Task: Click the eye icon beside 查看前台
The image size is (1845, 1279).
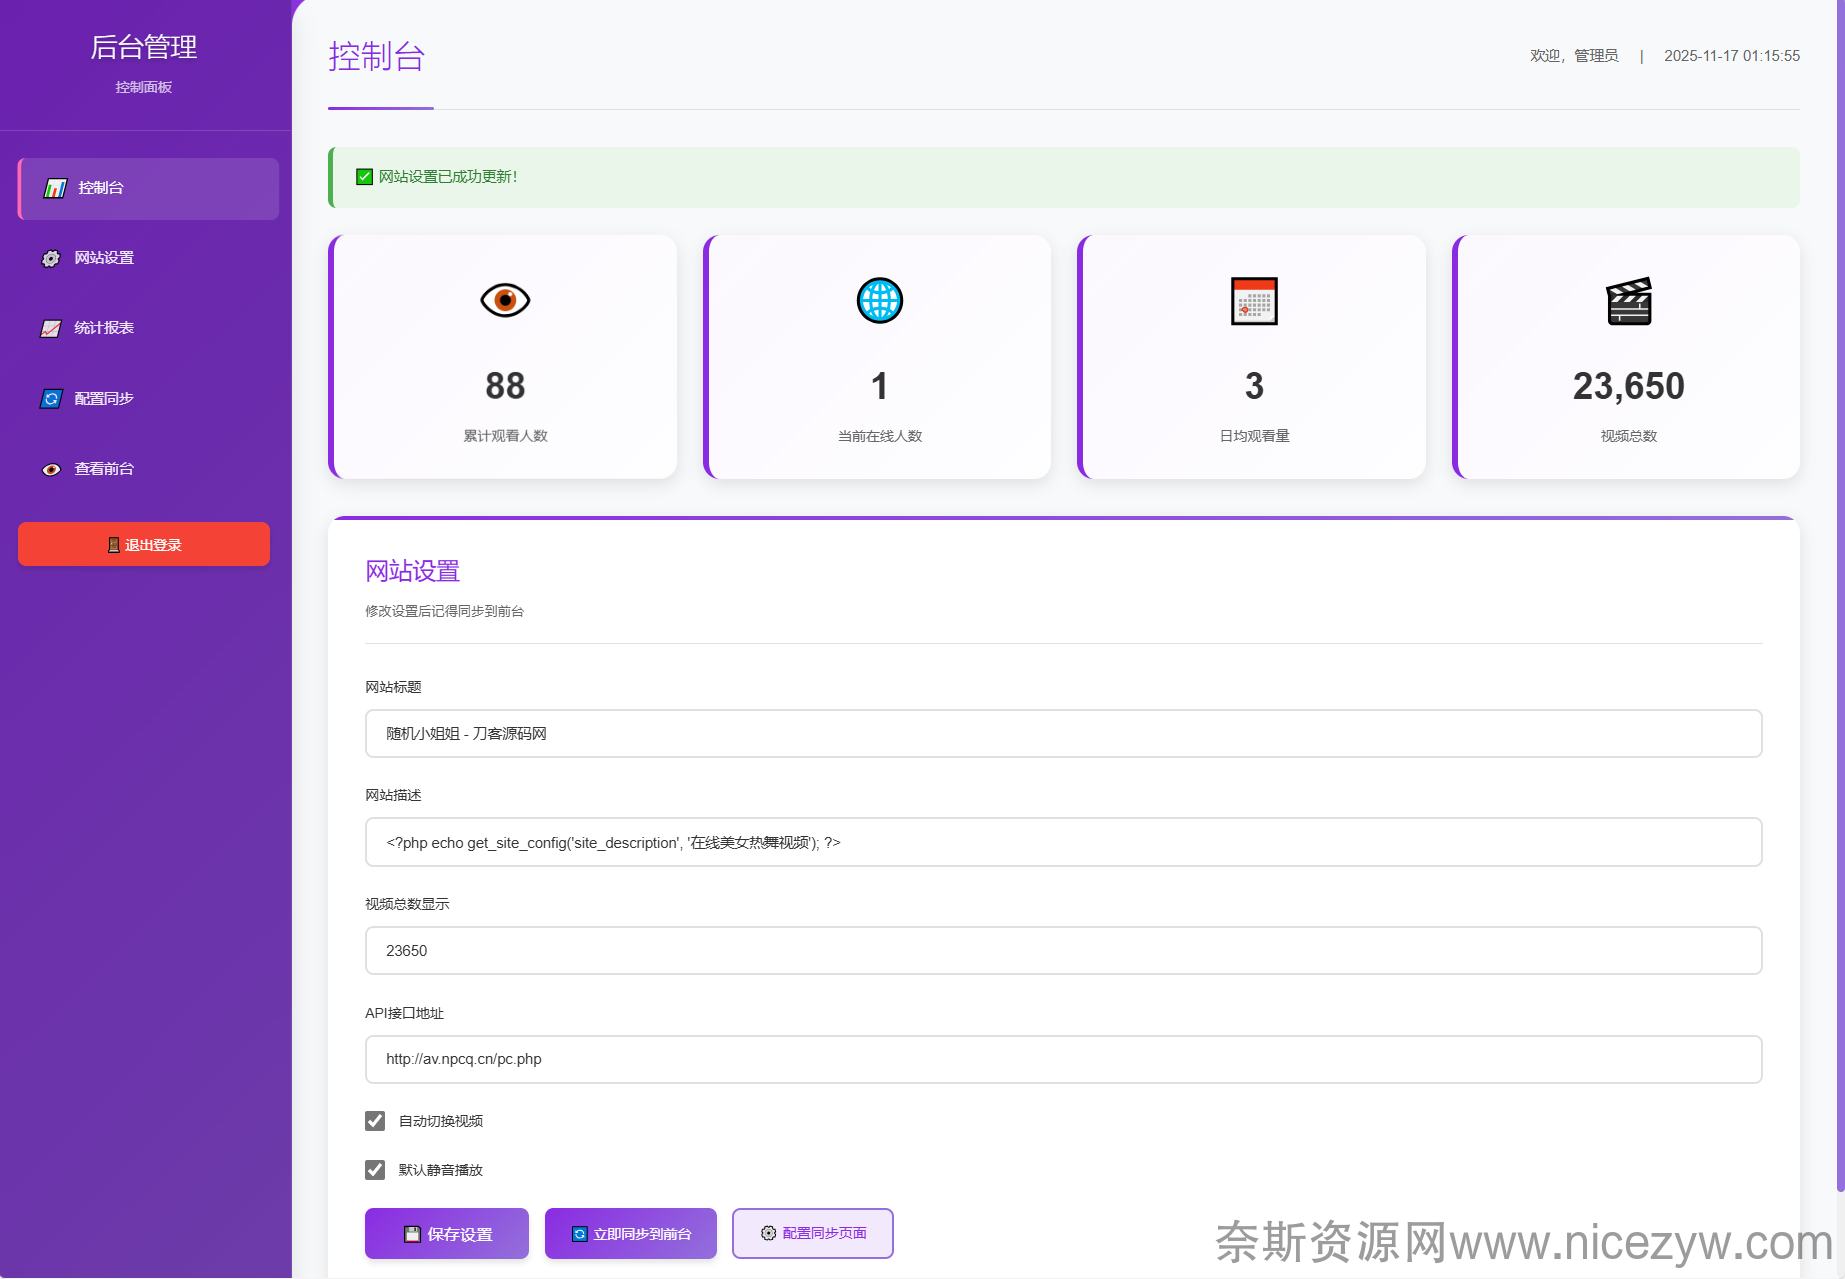Action: pos(51,470)
